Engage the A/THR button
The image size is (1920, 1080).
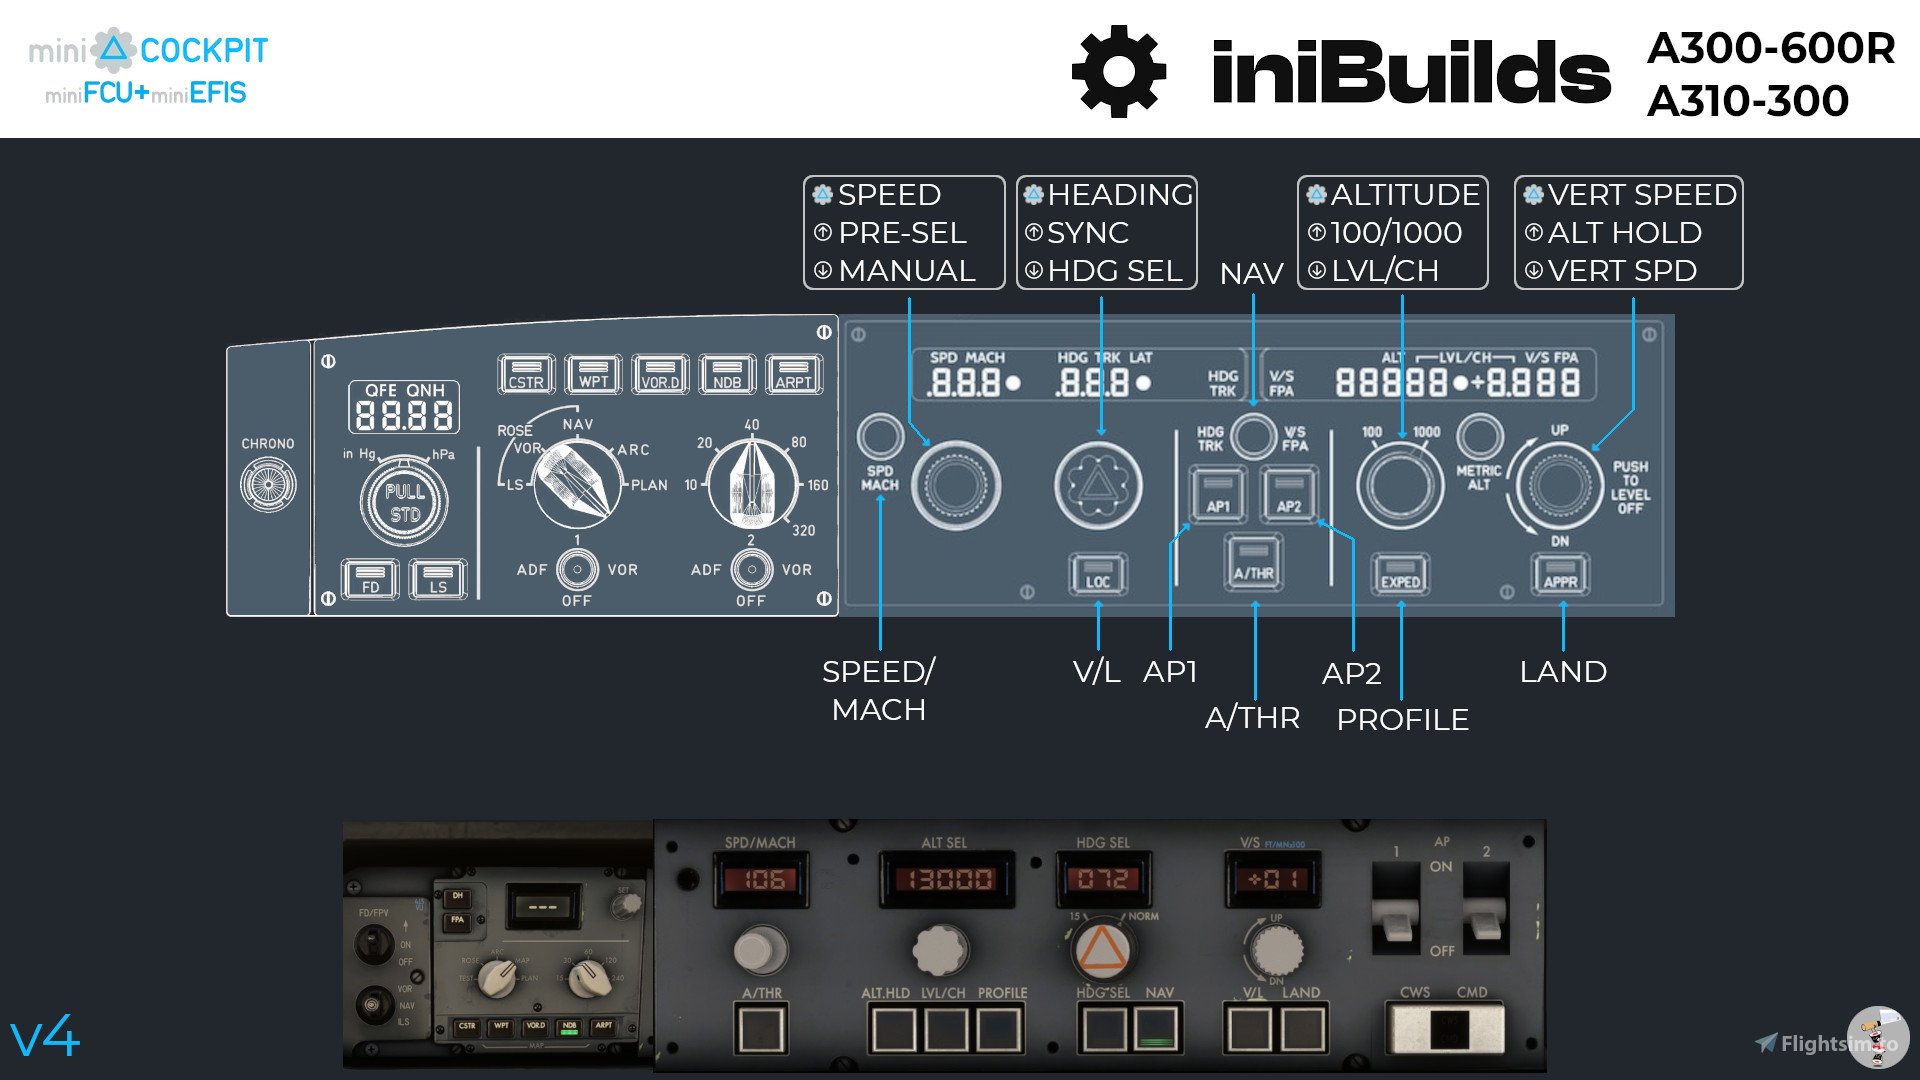[x=1253, y=563]
